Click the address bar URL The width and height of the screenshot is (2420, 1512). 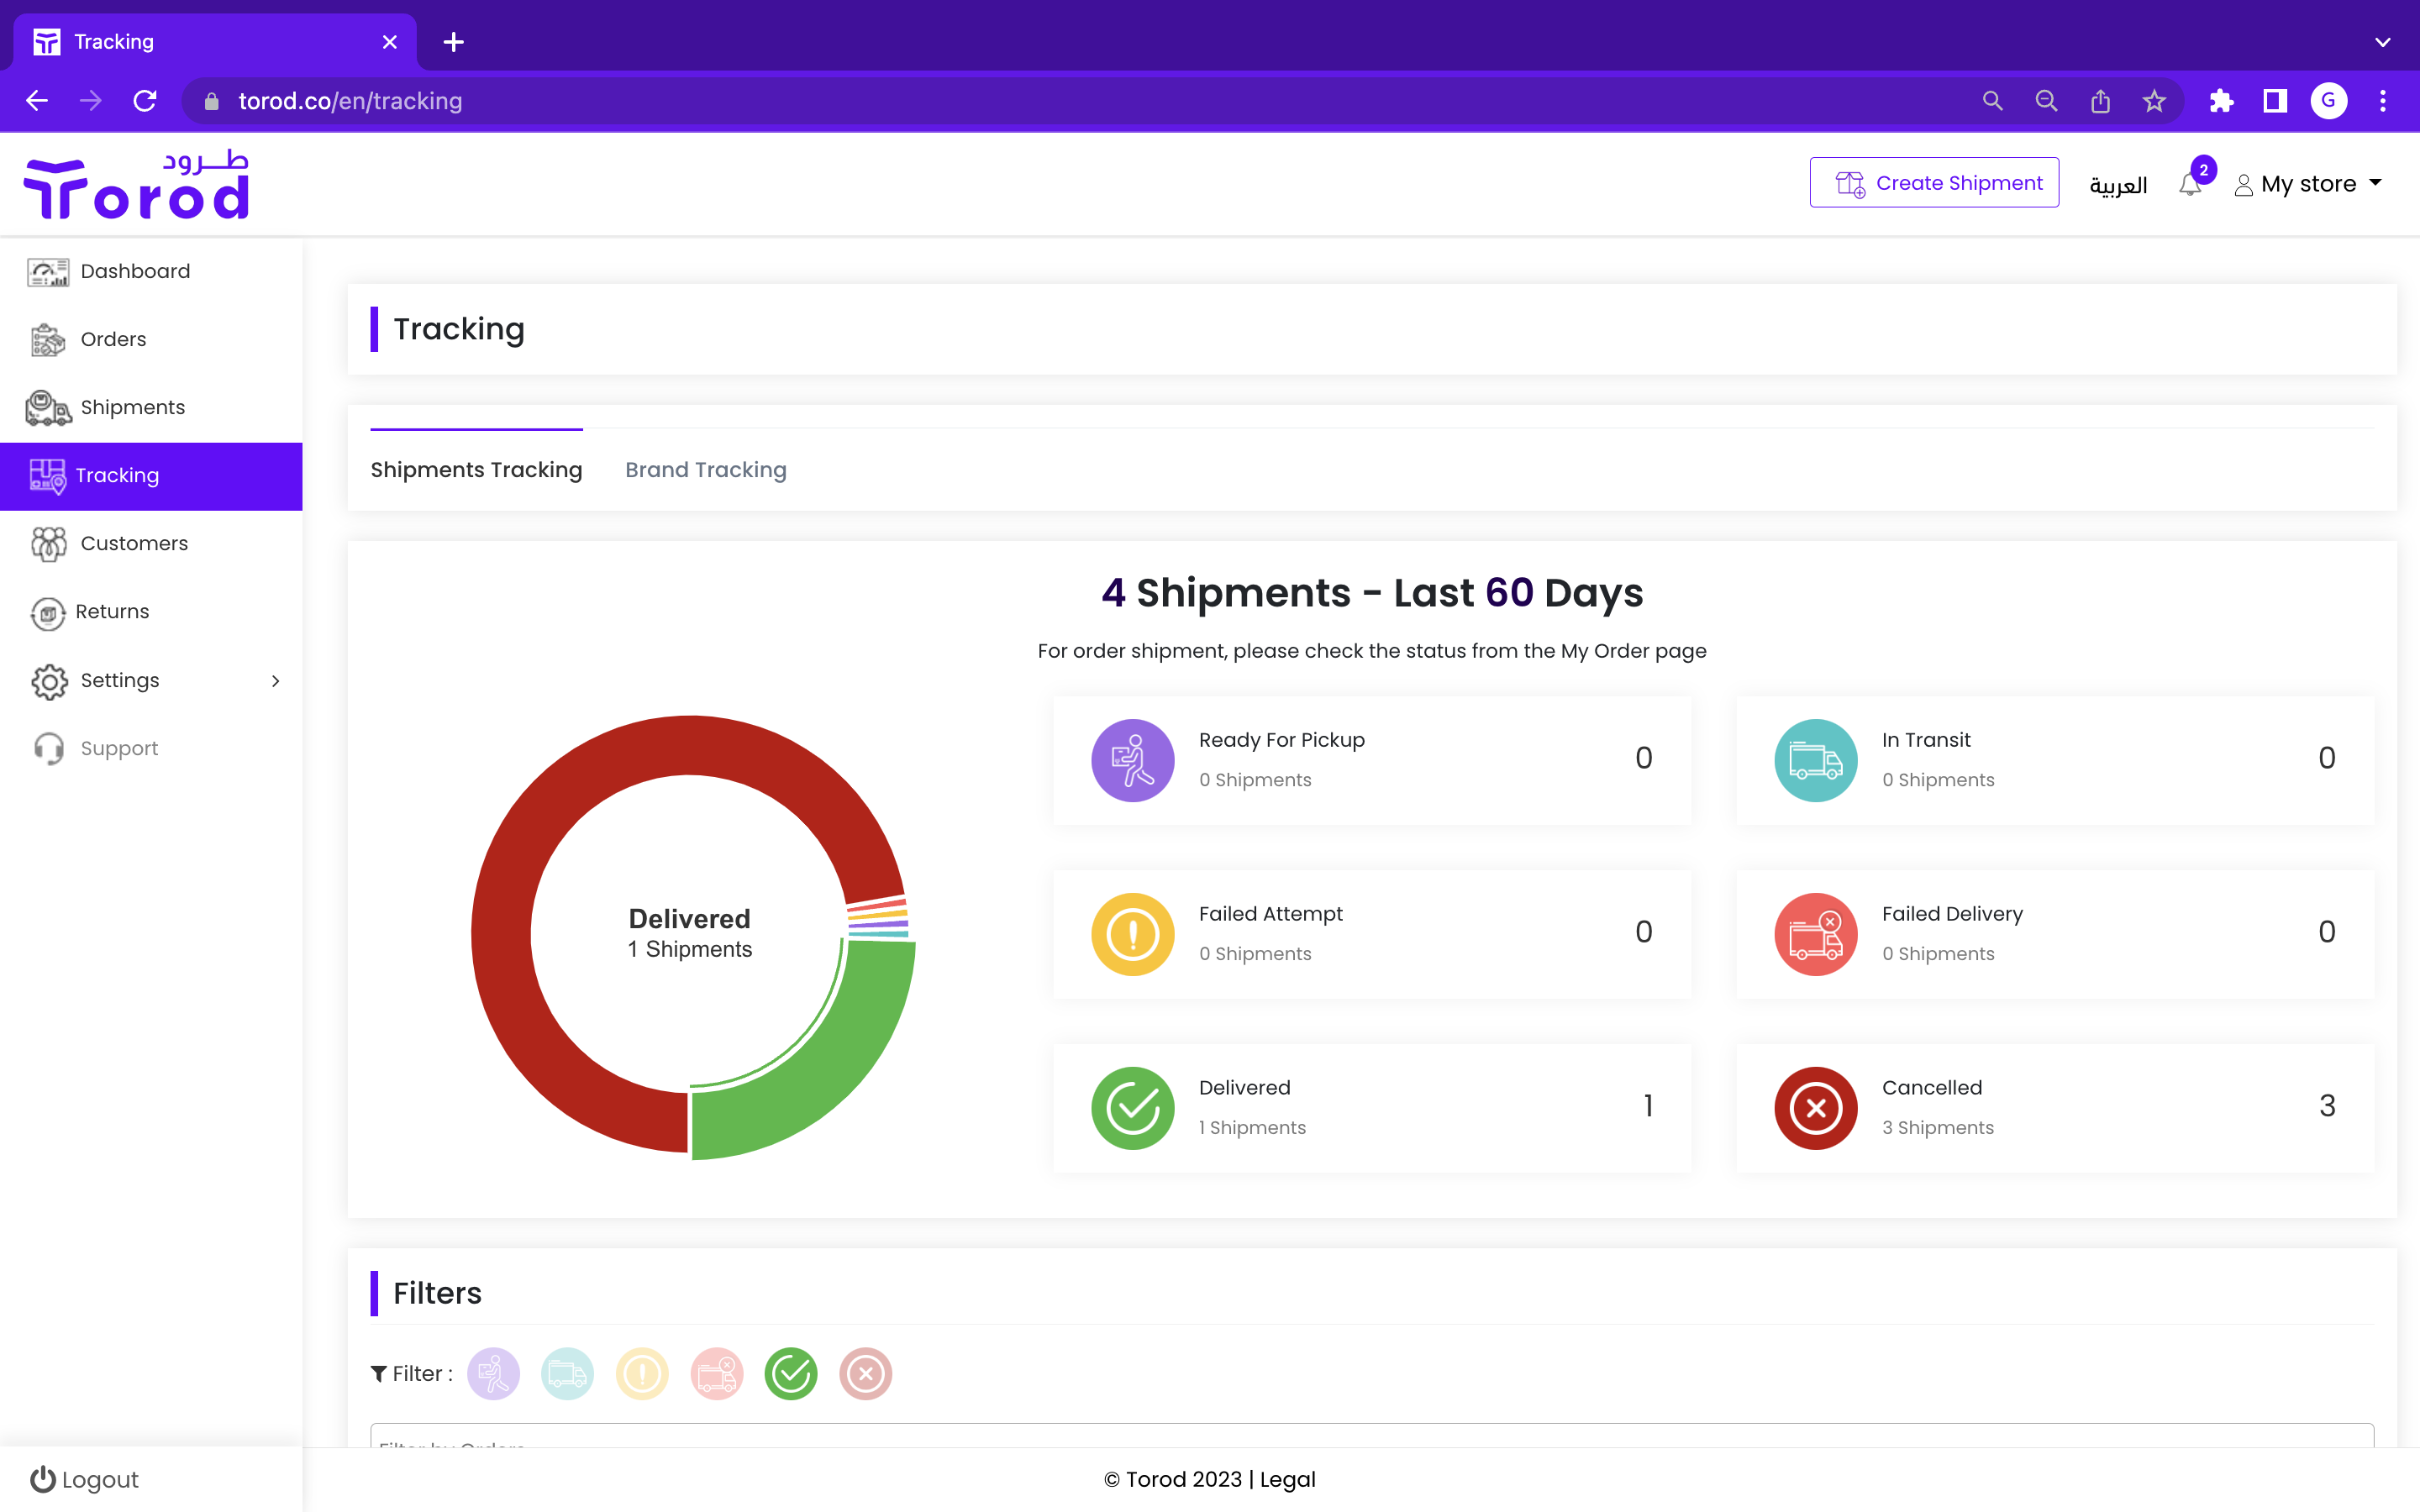point(350,101)
